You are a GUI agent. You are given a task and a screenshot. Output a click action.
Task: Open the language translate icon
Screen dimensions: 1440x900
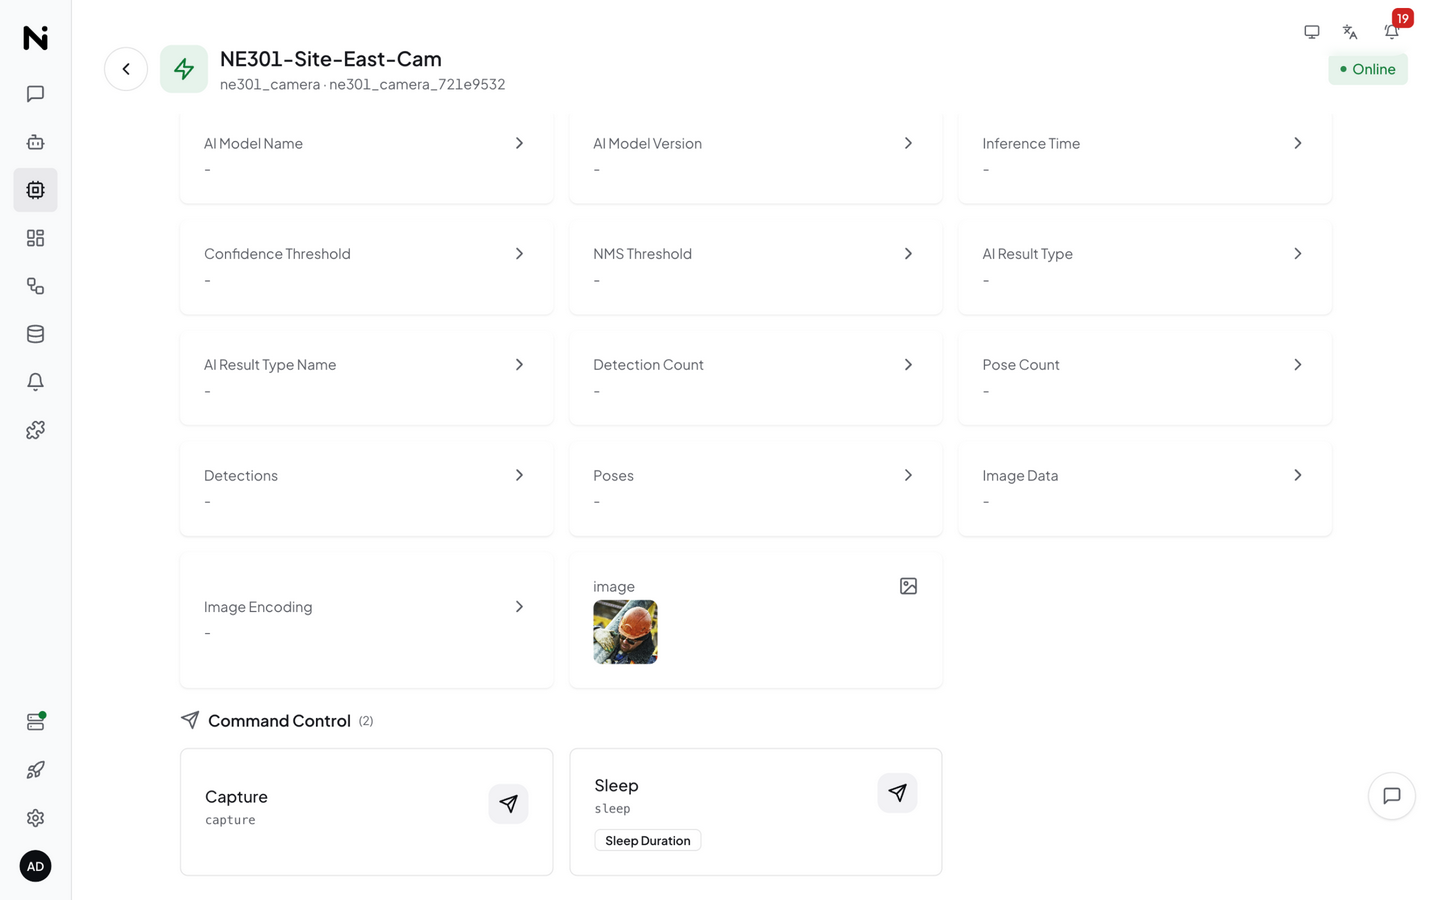pos(1350,32)
